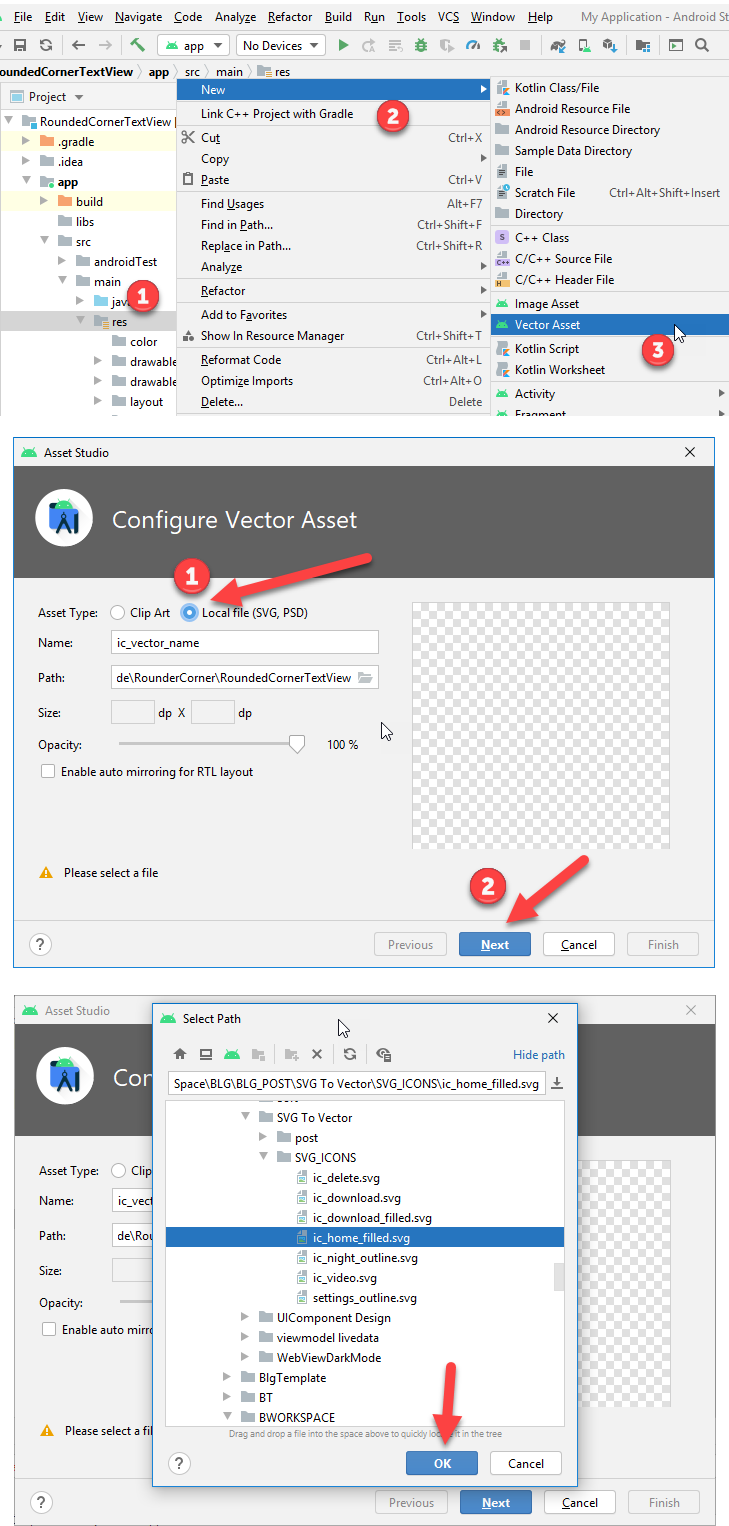Open the Build menu in the menu bar
Screen dimensions: 729x1526
click(339, 17)
